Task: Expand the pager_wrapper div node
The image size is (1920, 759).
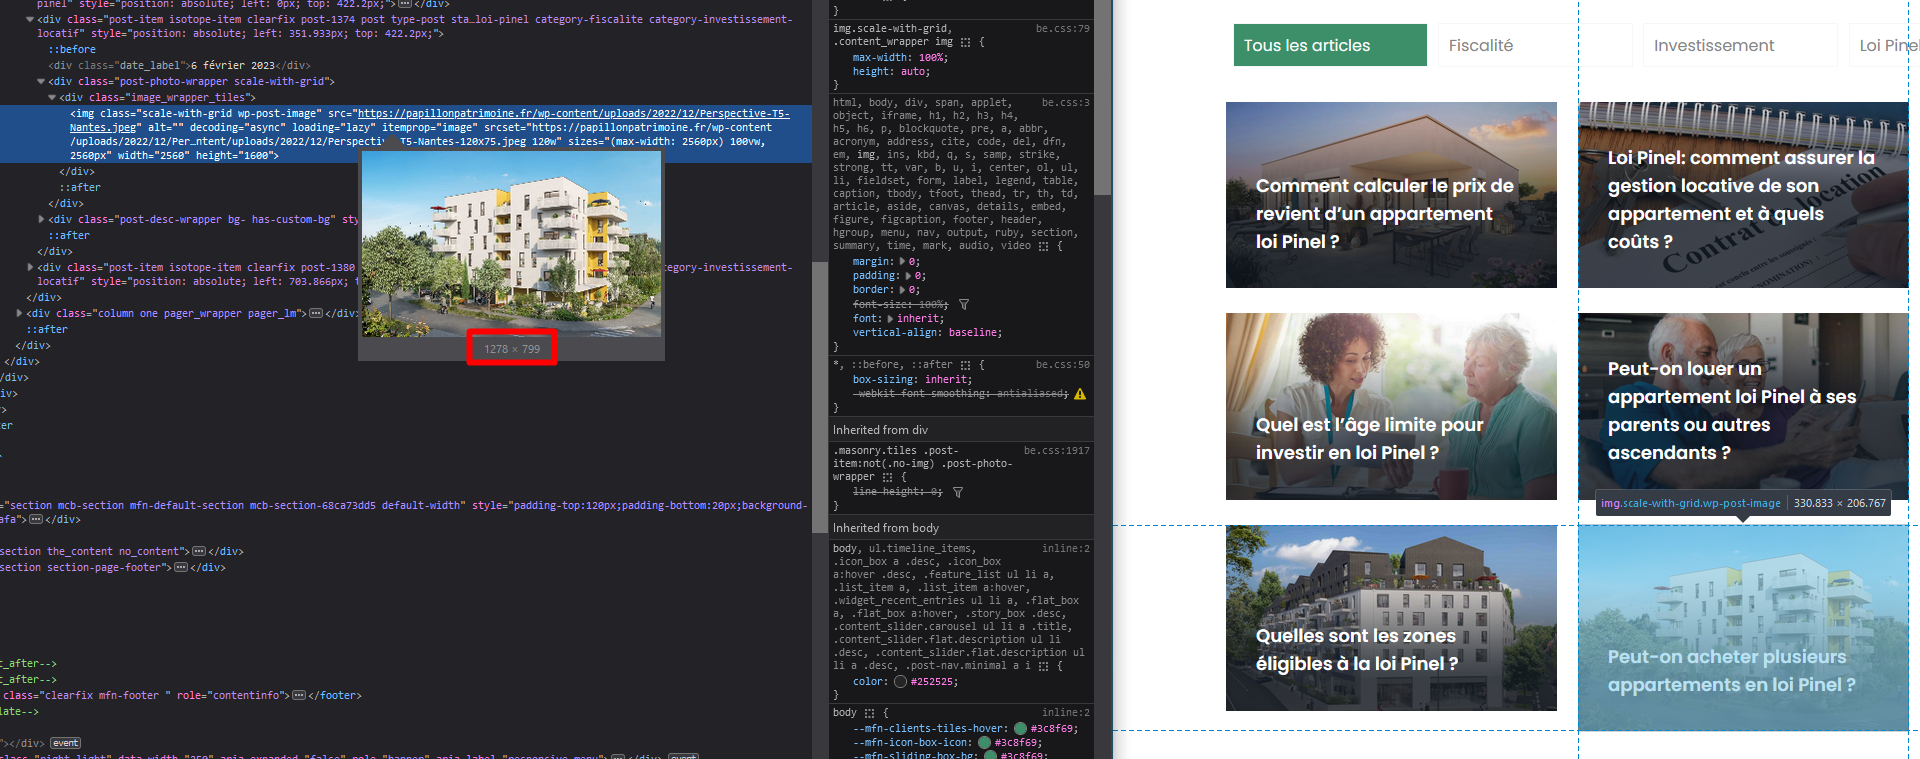Action: [19, 313]
